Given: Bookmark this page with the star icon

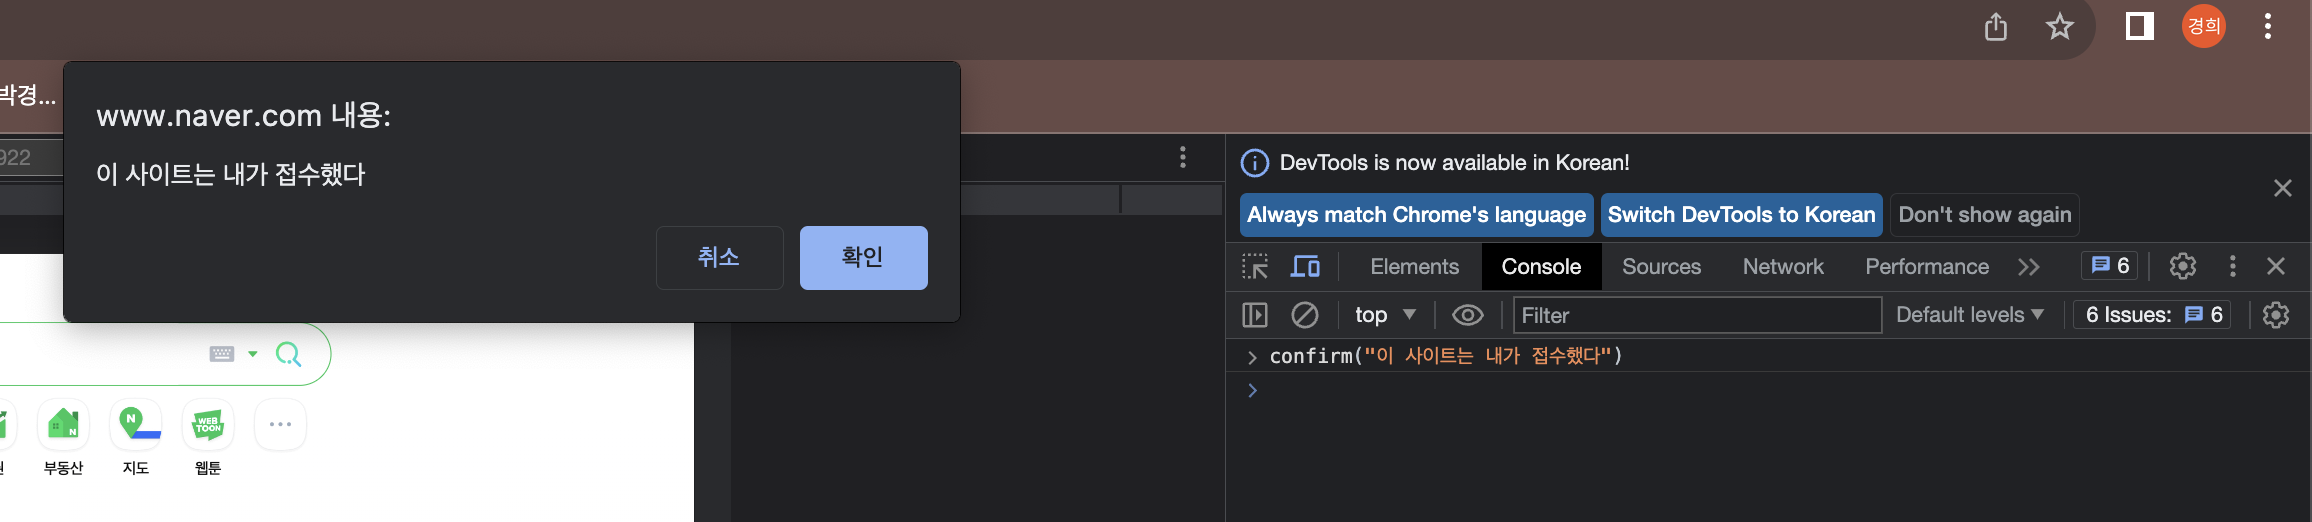Looking at the screenshot, I should pos(2059,26).
